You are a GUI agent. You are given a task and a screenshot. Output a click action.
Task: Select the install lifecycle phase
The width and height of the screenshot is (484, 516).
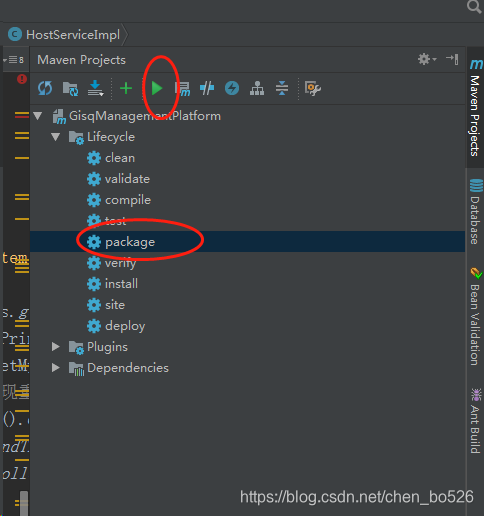(x=121, y=284)
